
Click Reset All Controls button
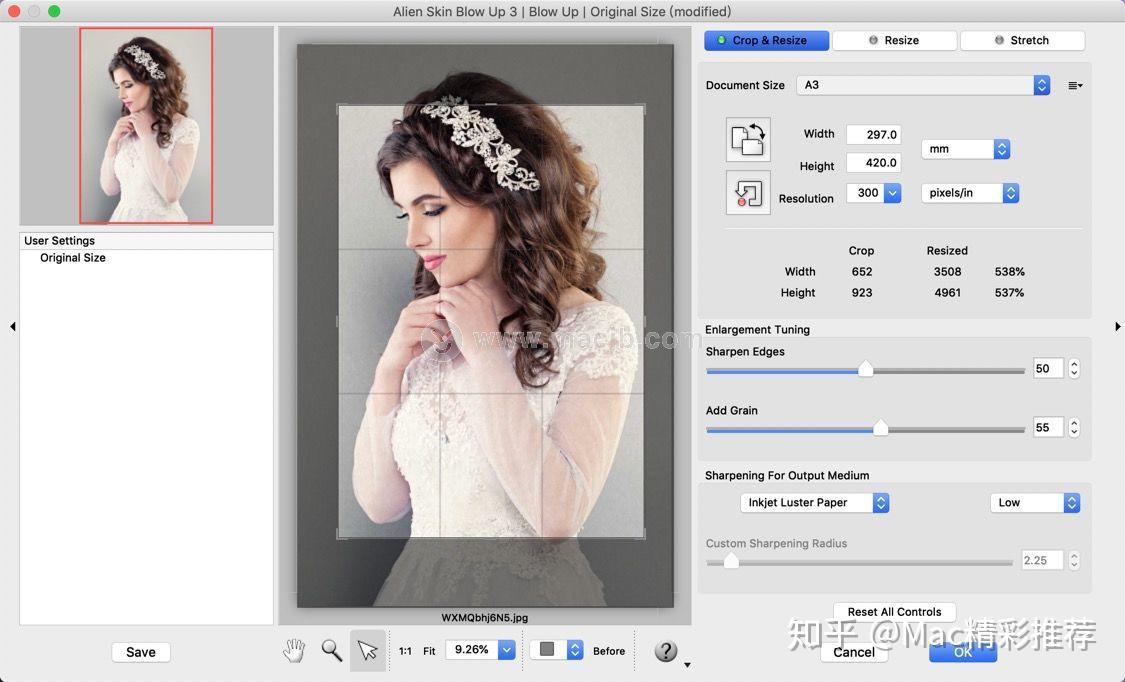coord(894,612)
